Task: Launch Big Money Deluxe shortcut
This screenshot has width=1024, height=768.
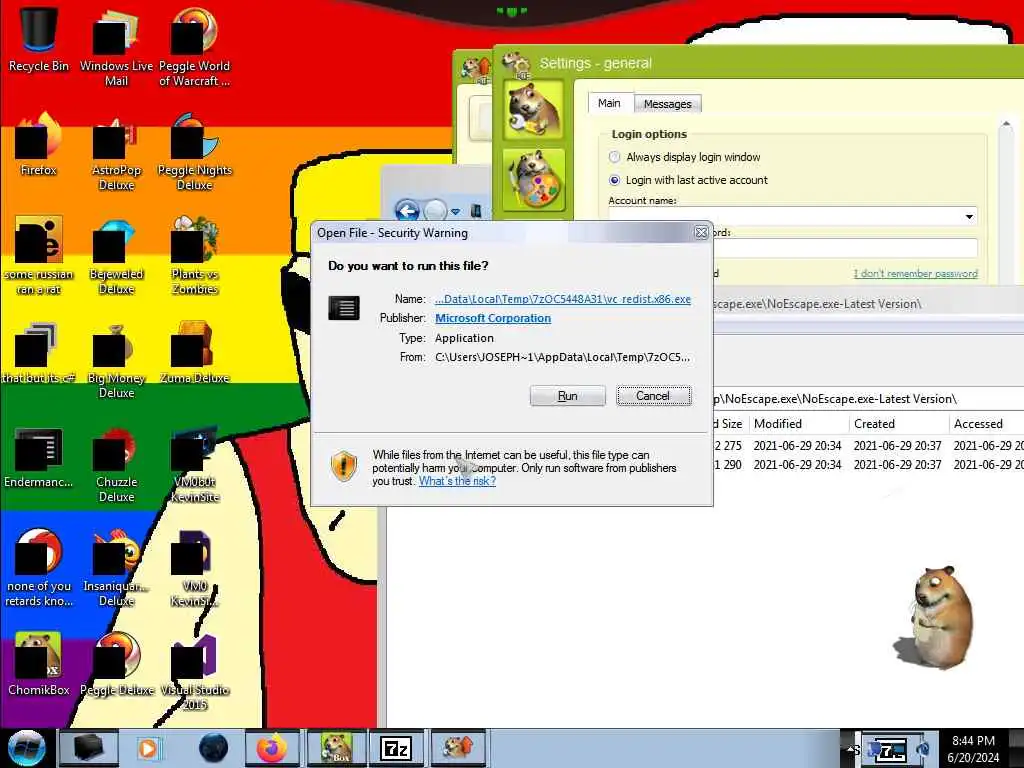Action: click(x=116, y=359)
